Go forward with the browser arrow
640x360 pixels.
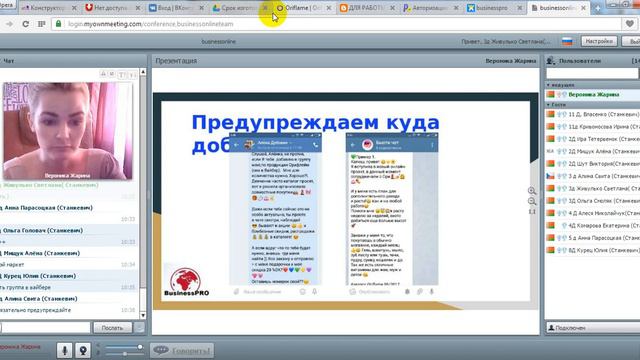point(9,24)
